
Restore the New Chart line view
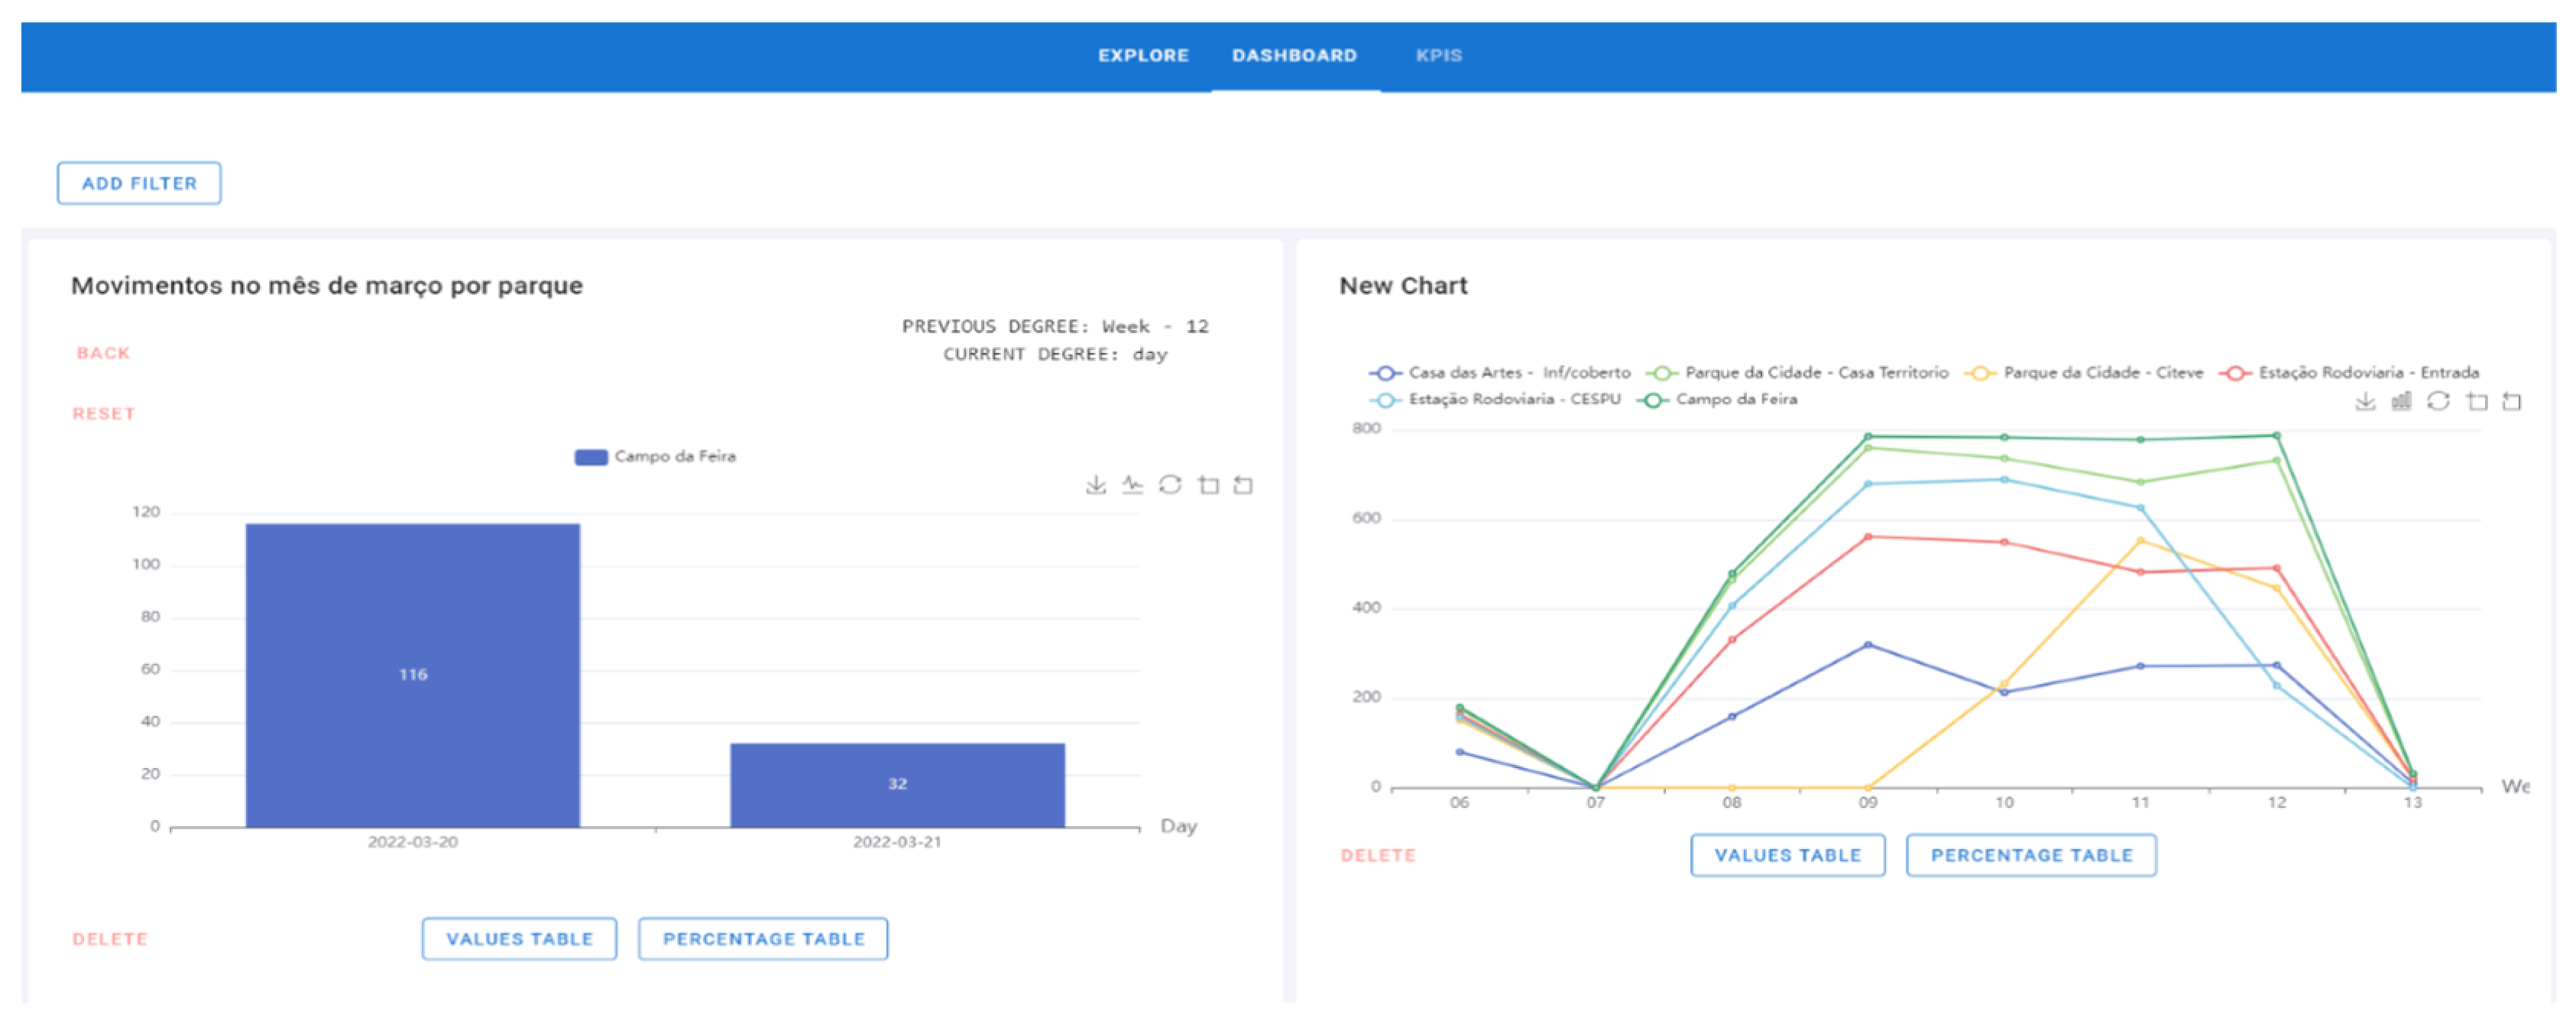[2438, 402]
